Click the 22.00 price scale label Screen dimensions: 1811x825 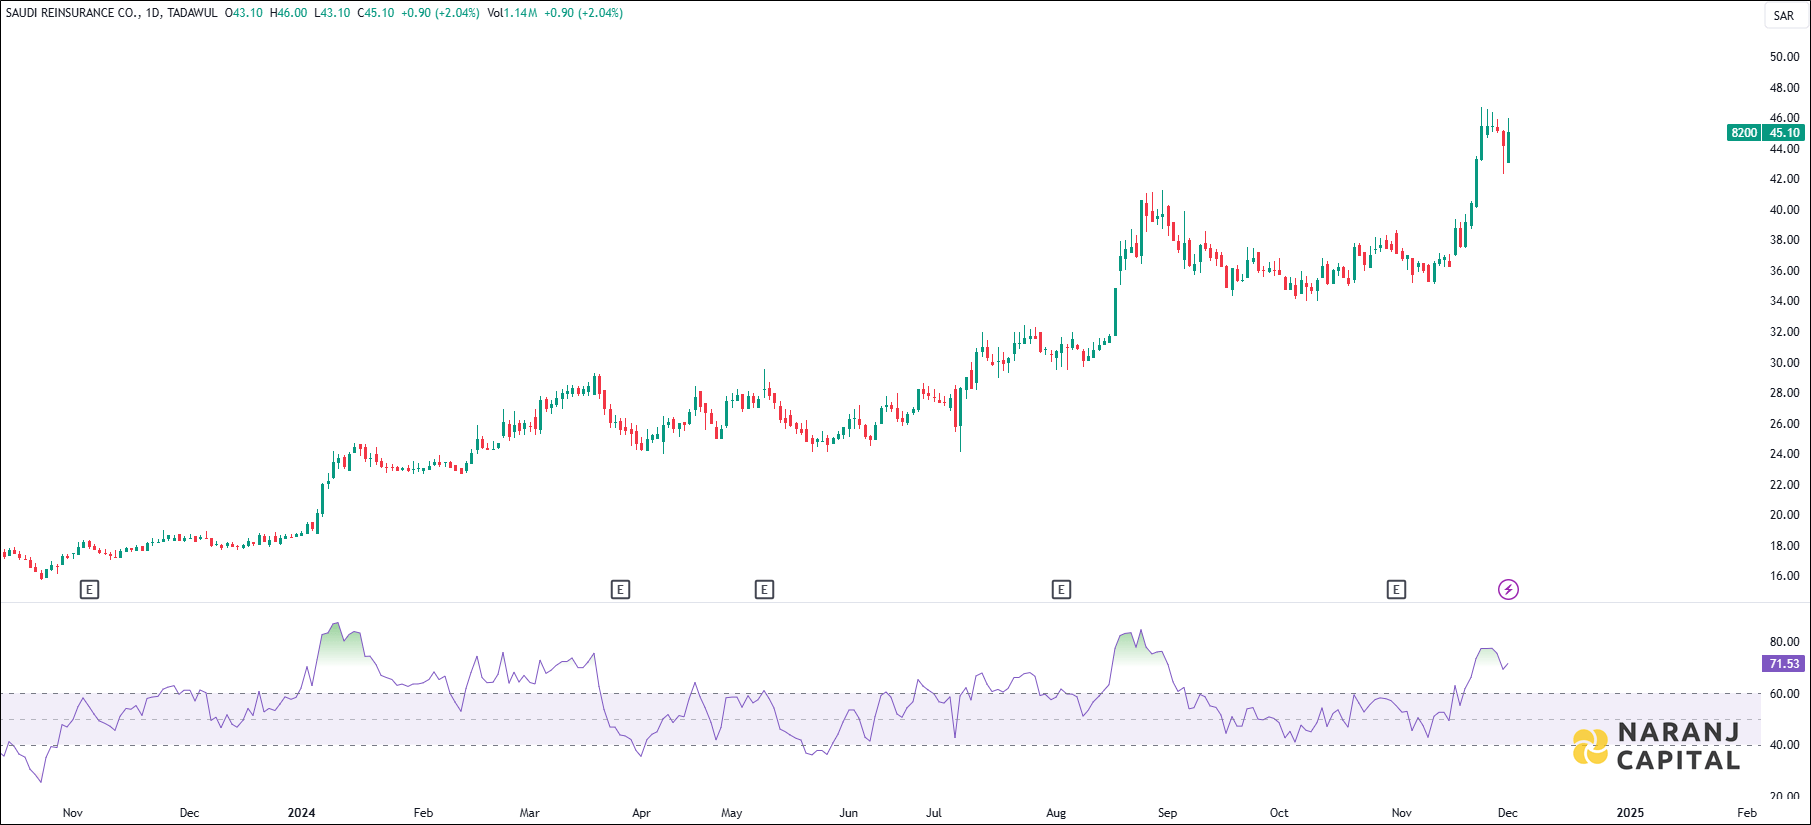click(1784, 485)
